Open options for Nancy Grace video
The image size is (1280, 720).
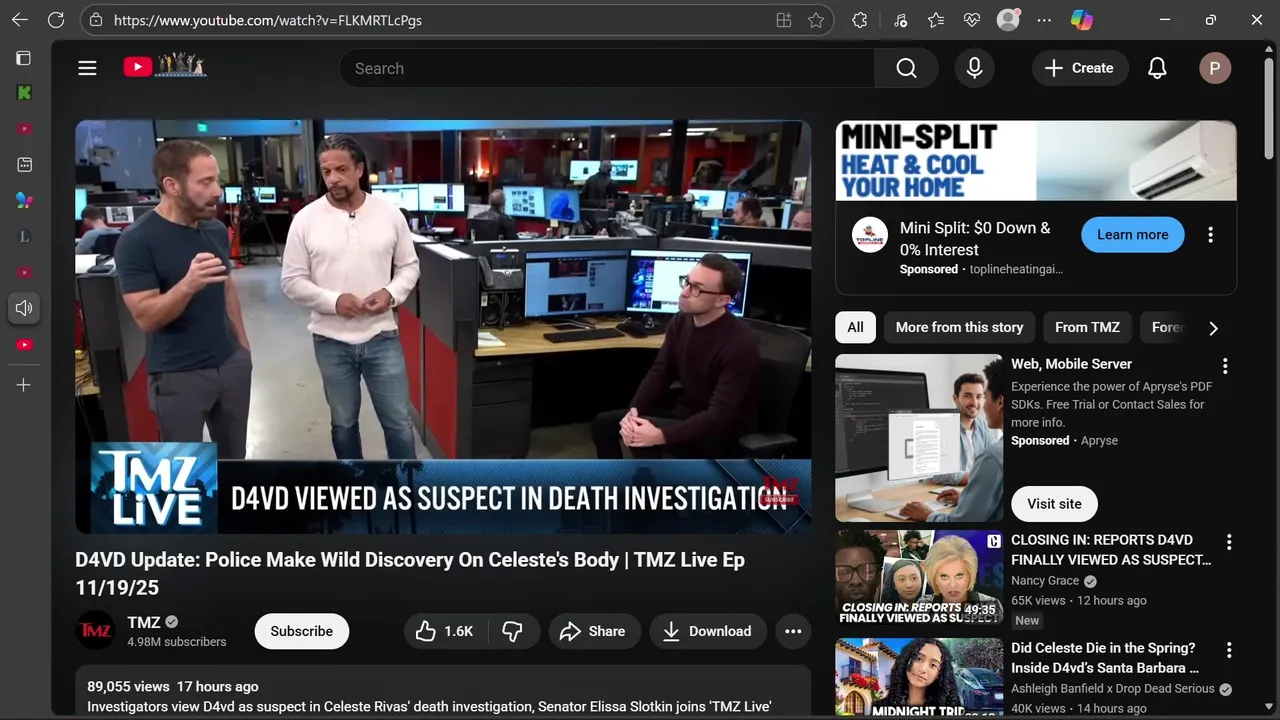coord(1229,542)
